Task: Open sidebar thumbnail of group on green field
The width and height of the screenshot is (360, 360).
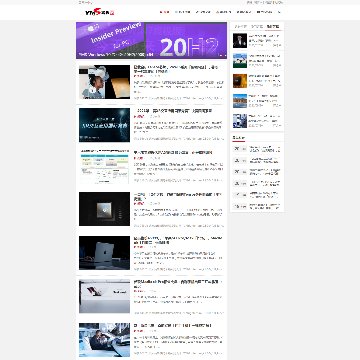Action: [240, 61]
